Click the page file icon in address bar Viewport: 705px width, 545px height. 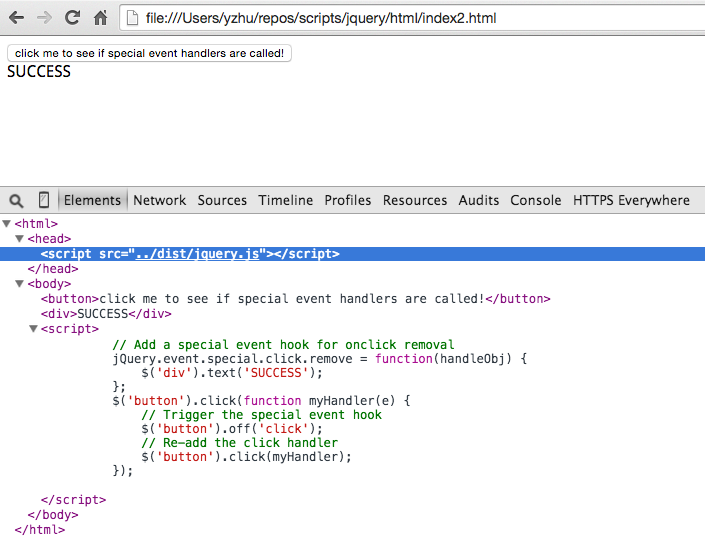133,18
